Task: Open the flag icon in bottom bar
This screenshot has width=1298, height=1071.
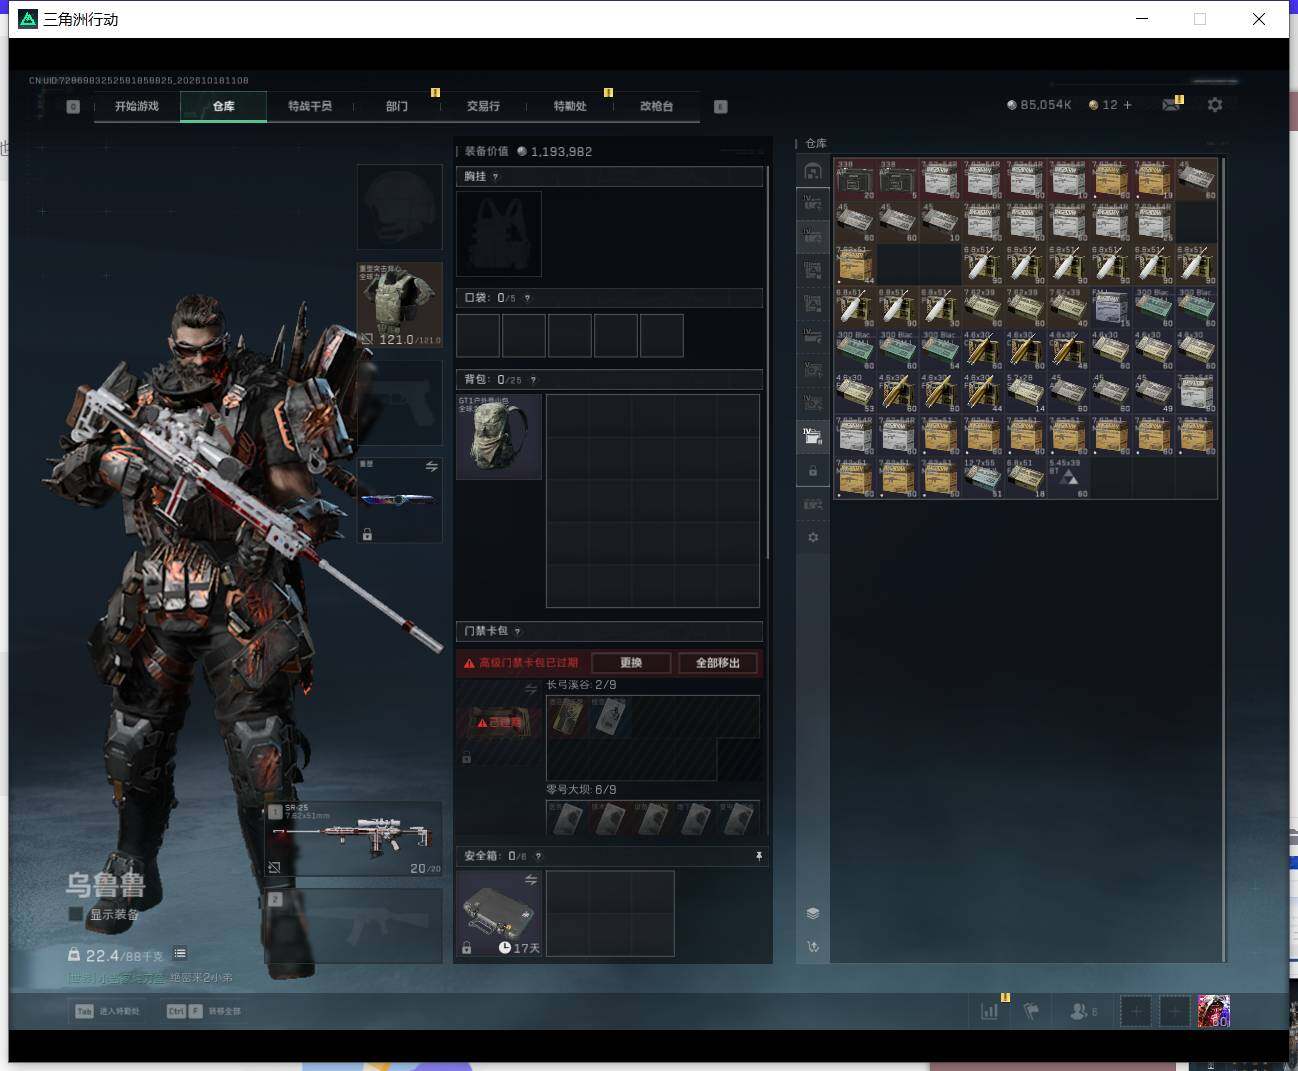Action: (x=1031, y=1011)
